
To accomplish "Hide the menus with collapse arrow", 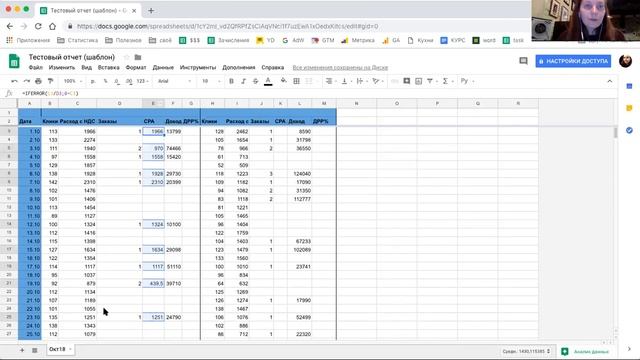I will [609, 81].
